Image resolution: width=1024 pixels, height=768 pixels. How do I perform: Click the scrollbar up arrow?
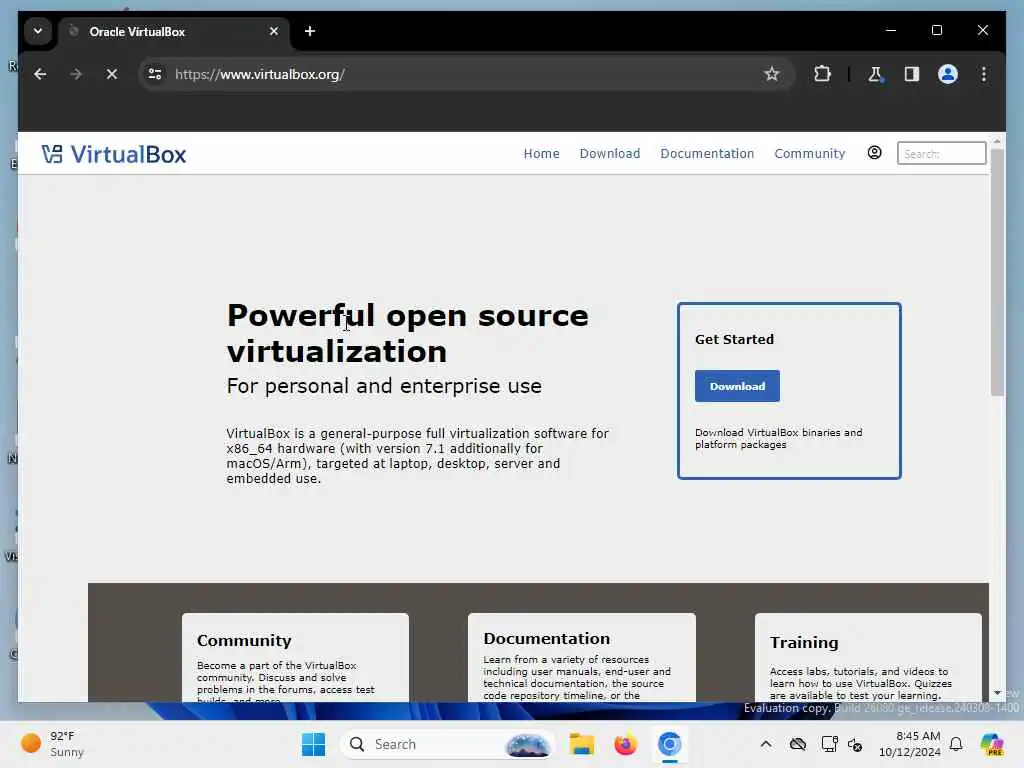(x=997, y=141)
